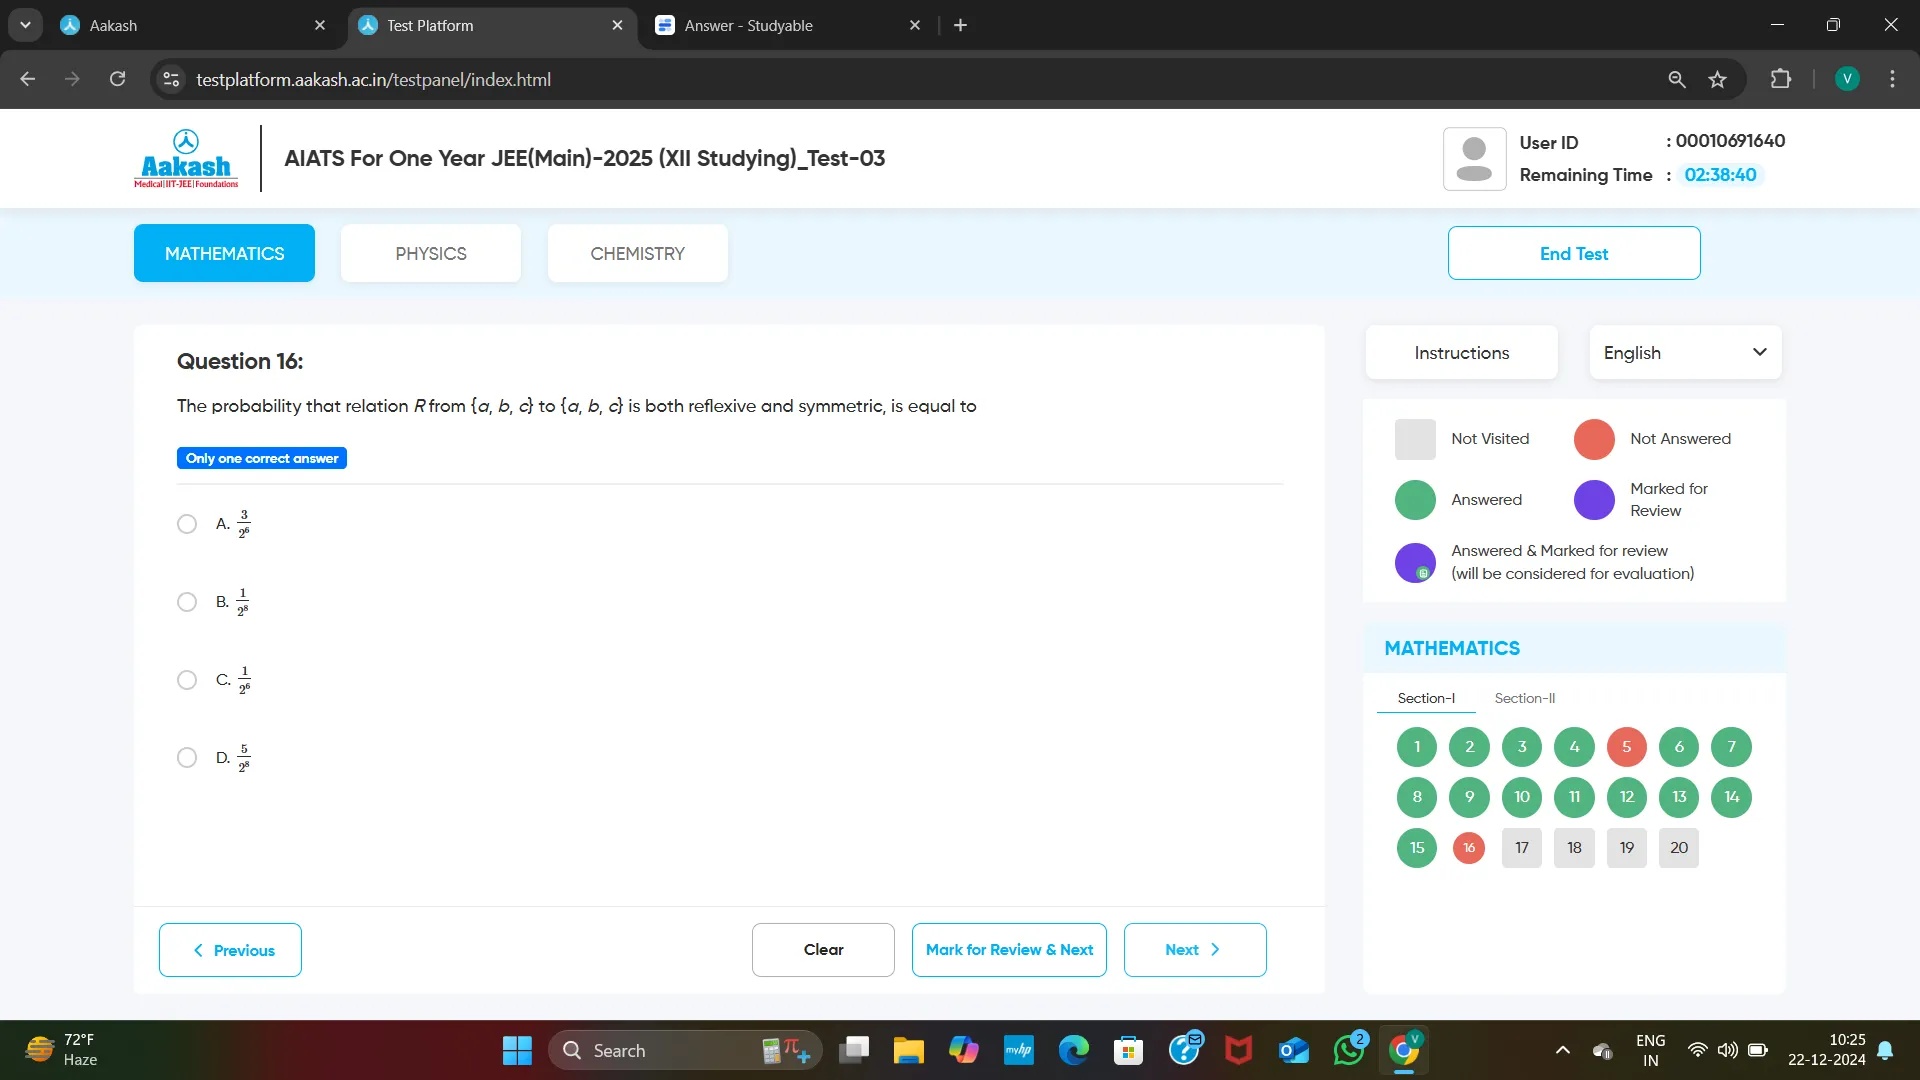Choose option C radio button

click(187, 680)
